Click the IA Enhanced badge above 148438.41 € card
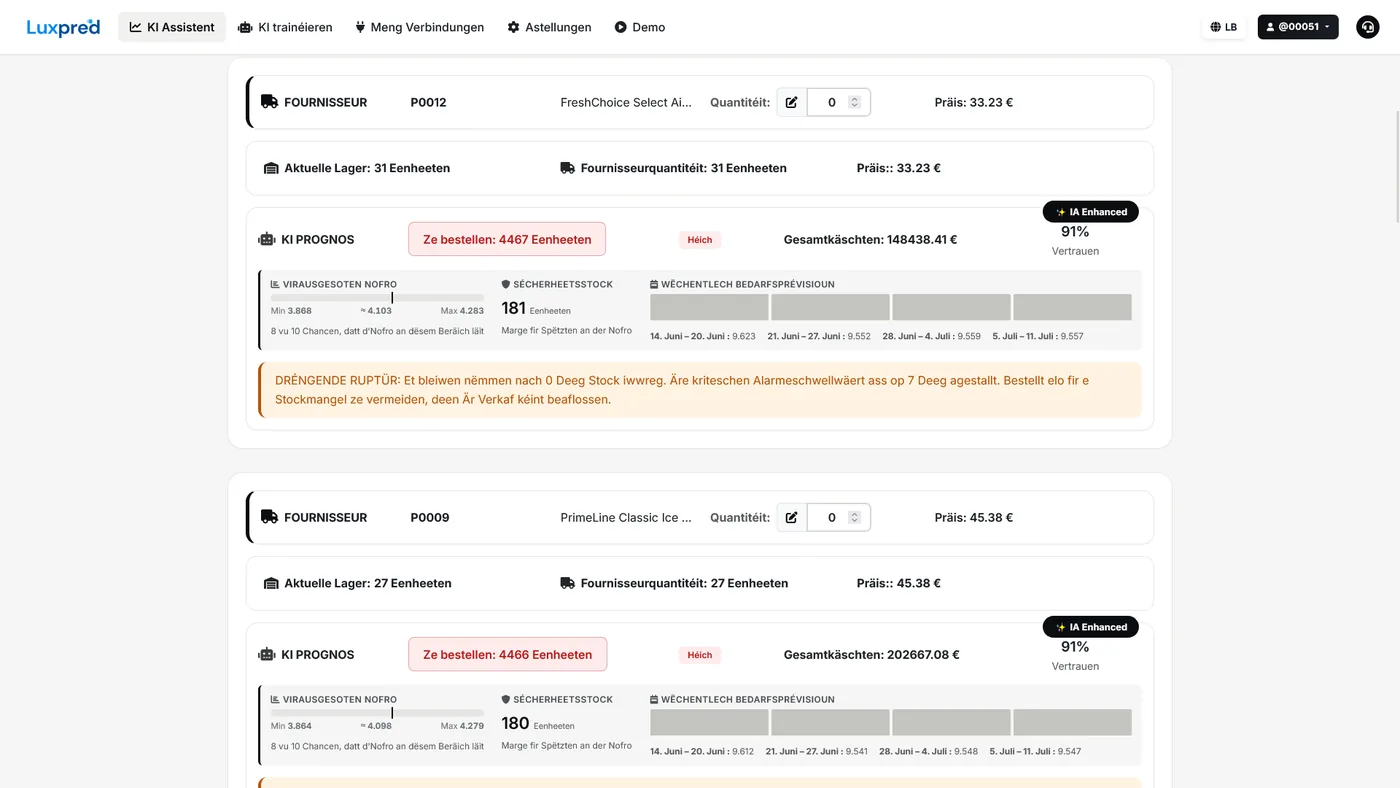The image size is (1400, 788). (1091, 212)
